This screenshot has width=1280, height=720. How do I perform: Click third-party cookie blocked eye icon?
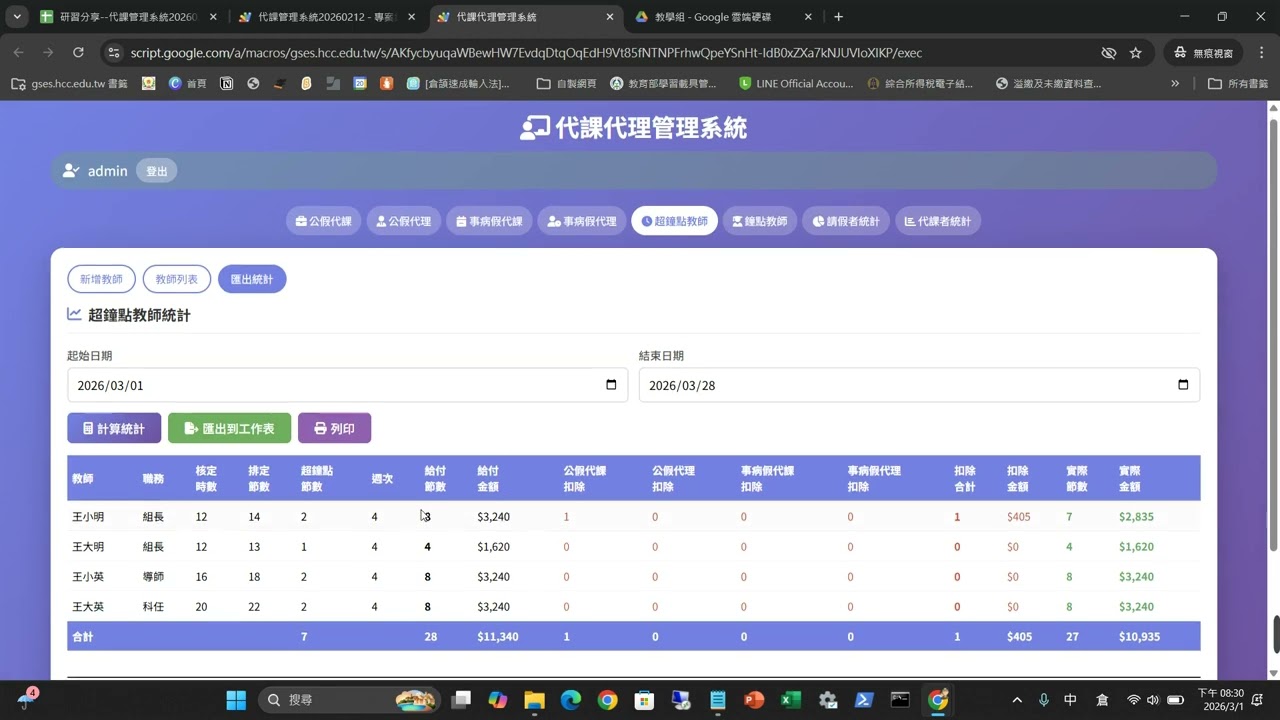(x=1108, y=53)
